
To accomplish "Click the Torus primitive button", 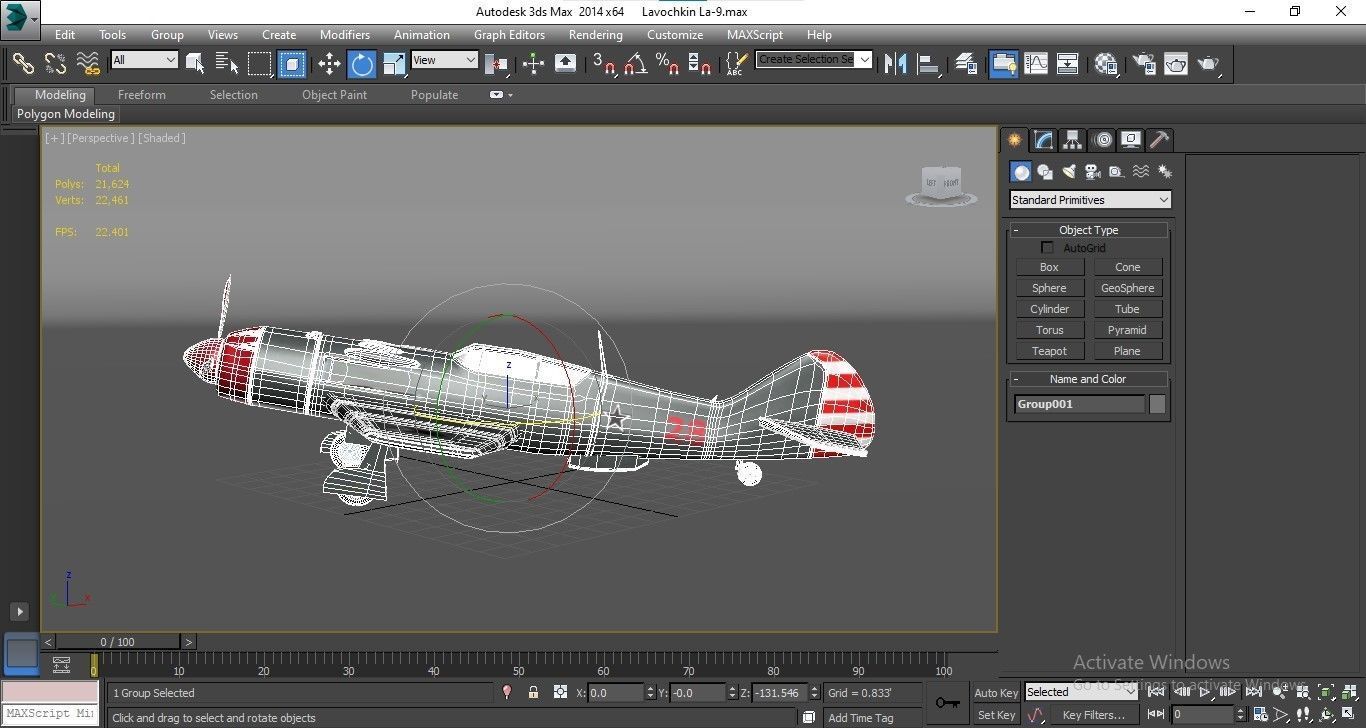I will coord(1049,330).
